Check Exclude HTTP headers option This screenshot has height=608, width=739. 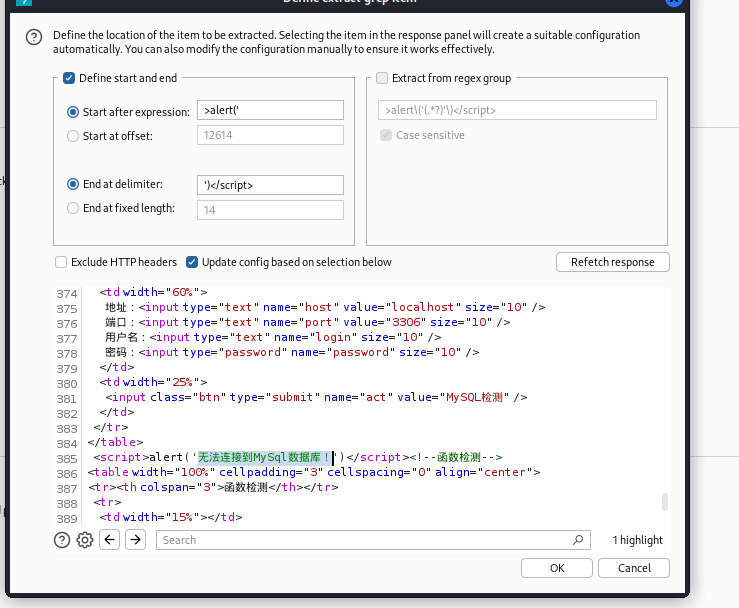coord(62,262)
